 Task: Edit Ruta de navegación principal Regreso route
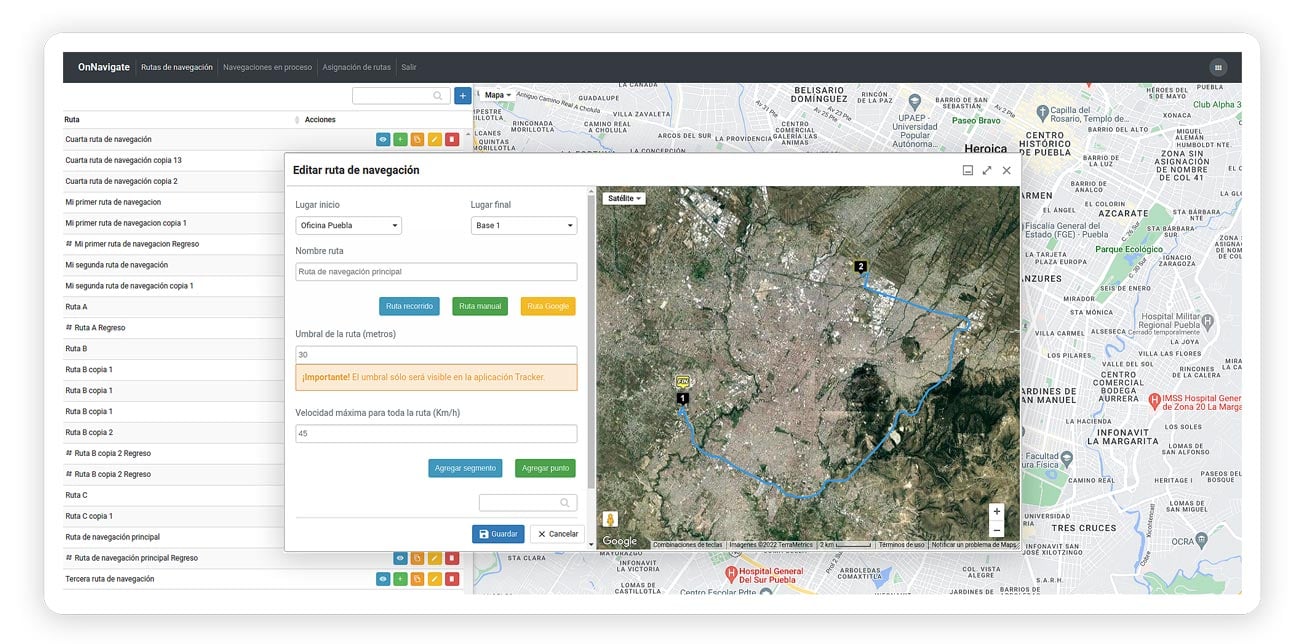pyautogui.click(x=434, y=558)
